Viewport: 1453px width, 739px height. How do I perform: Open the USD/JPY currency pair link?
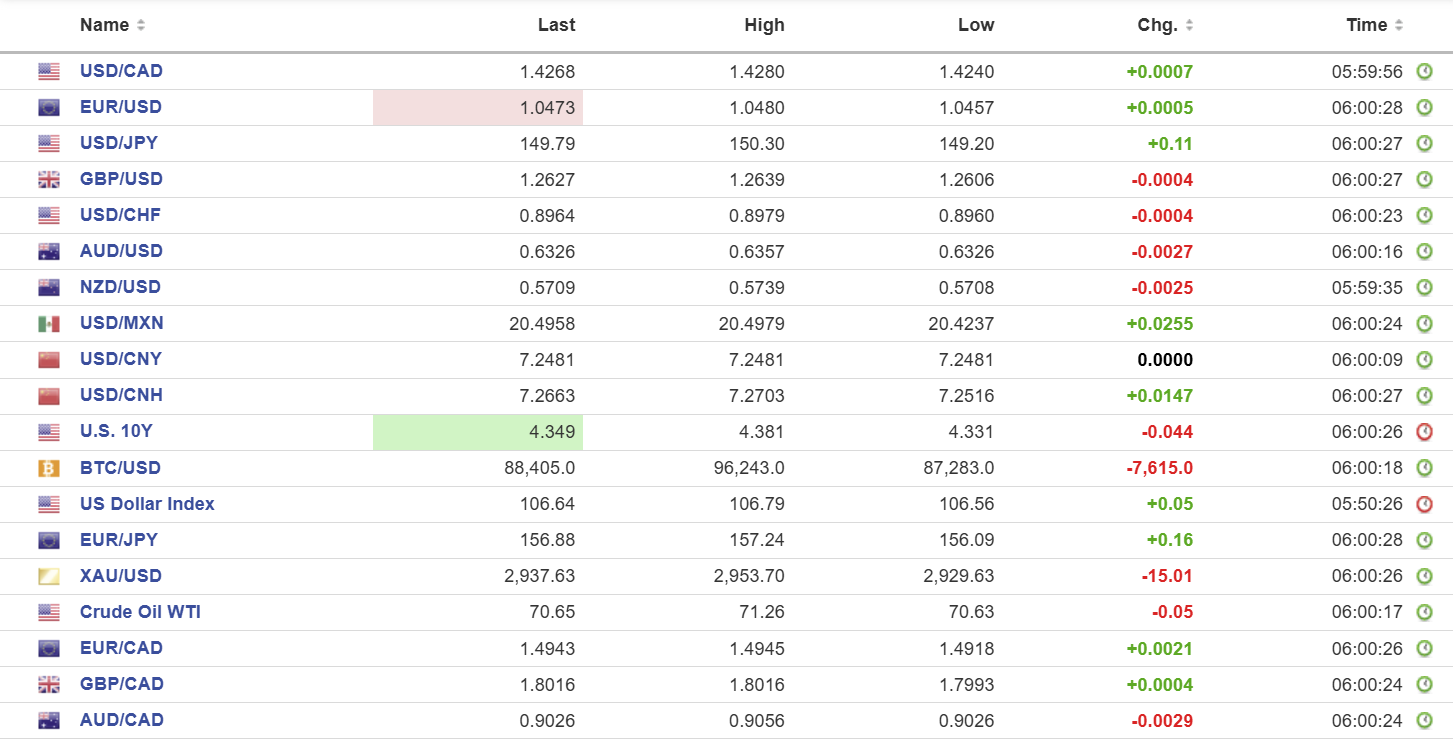[119, 143]
